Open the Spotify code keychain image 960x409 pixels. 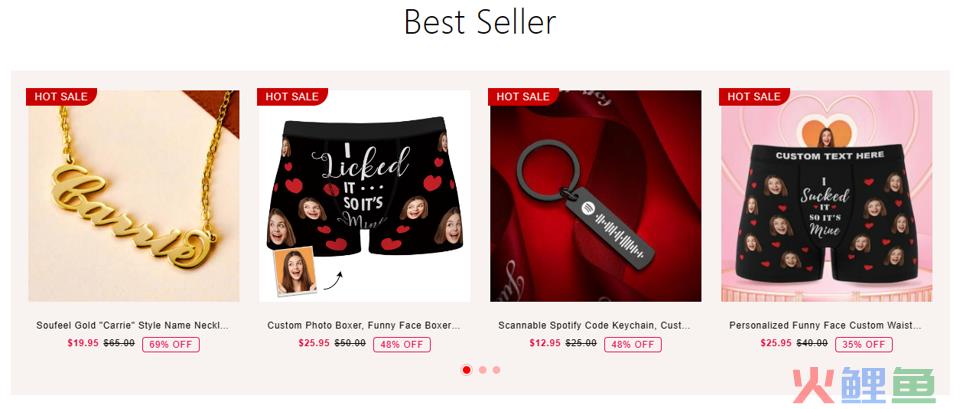596,196
